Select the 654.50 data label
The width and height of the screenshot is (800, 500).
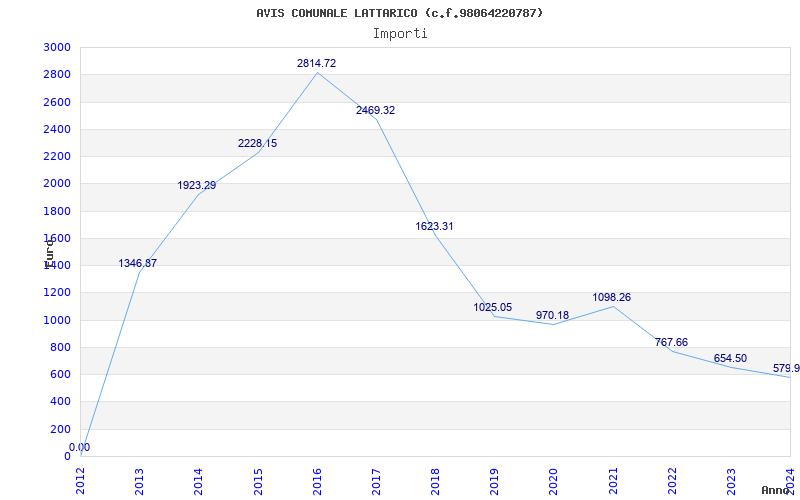pos(730,358)
